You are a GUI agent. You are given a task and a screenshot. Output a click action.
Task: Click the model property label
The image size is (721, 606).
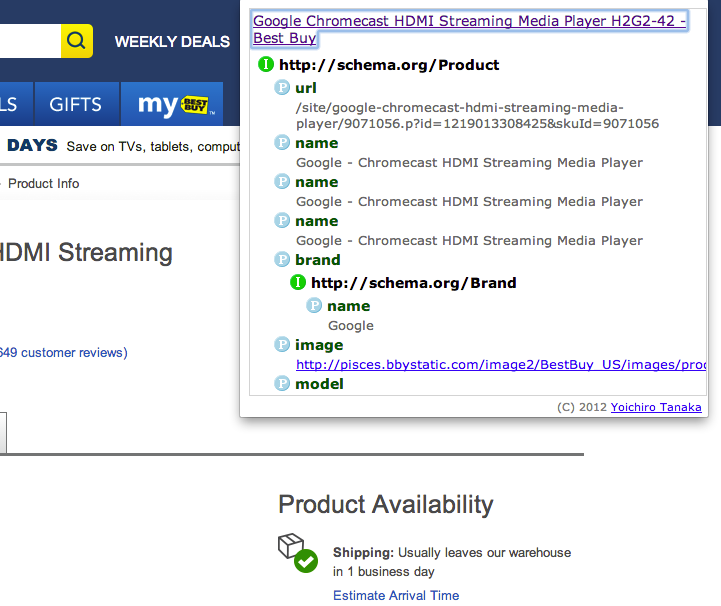point(319,384)
